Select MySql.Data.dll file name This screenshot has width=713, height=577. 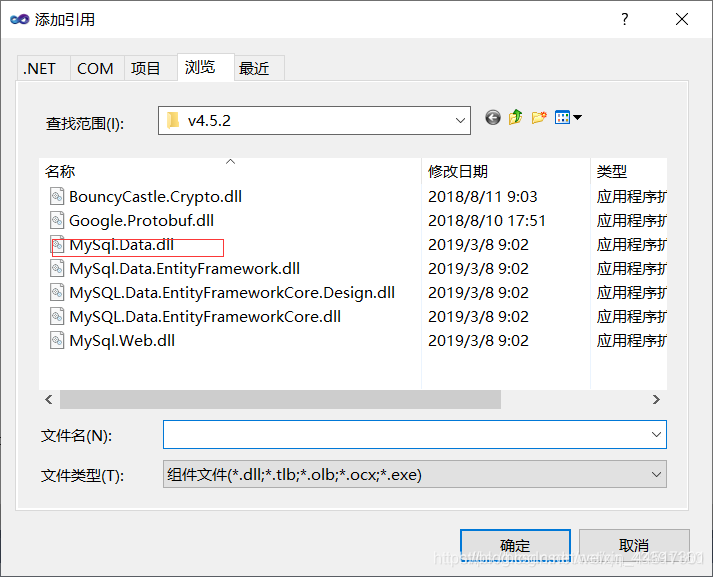click(121, 245)
